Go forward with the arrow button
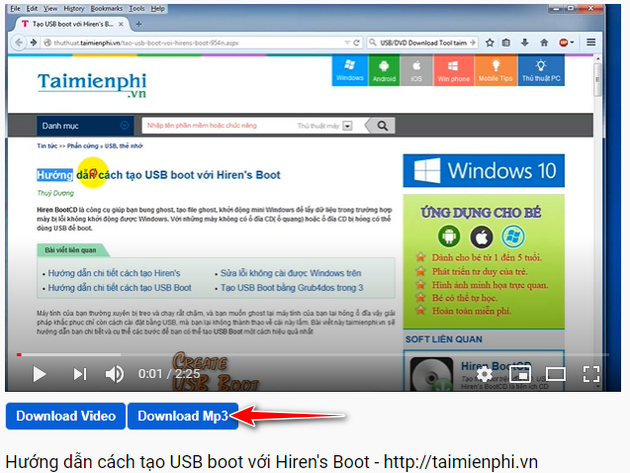The image size is (630, 473). tap(34, 42)
